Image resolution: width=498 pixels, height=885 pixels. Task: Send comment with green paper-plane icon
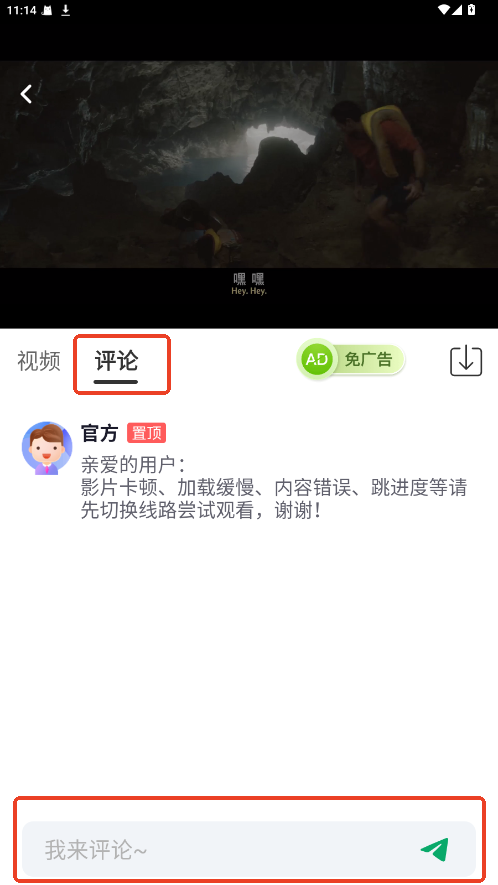click(x=435, y=849)
